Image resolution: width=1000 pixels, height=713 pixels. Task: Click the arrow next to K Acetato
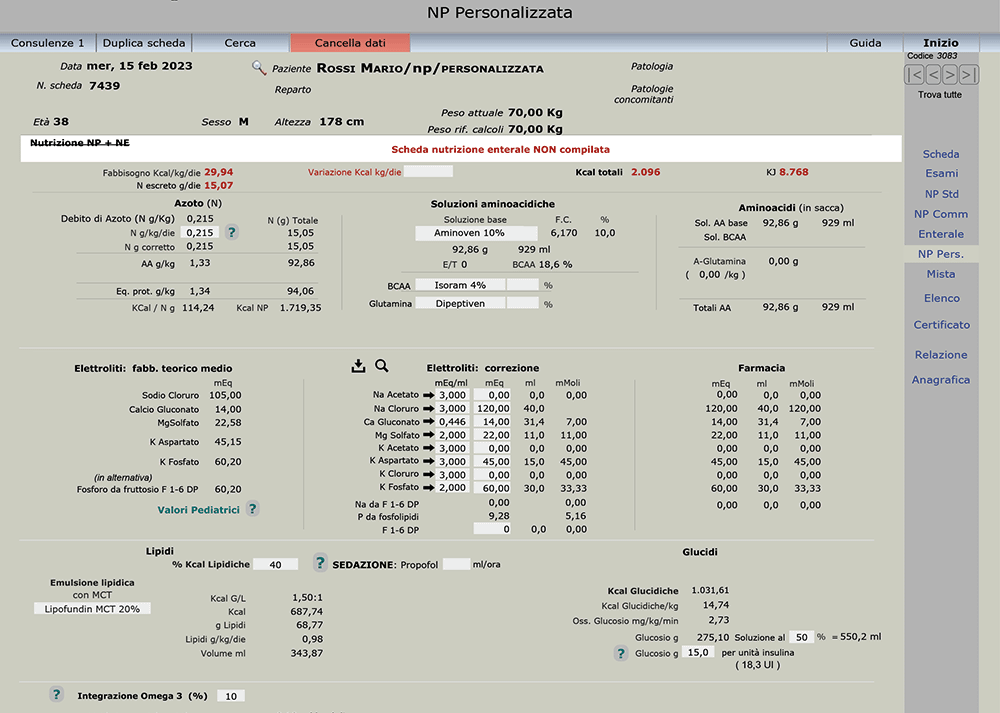(x=429, y=448)
